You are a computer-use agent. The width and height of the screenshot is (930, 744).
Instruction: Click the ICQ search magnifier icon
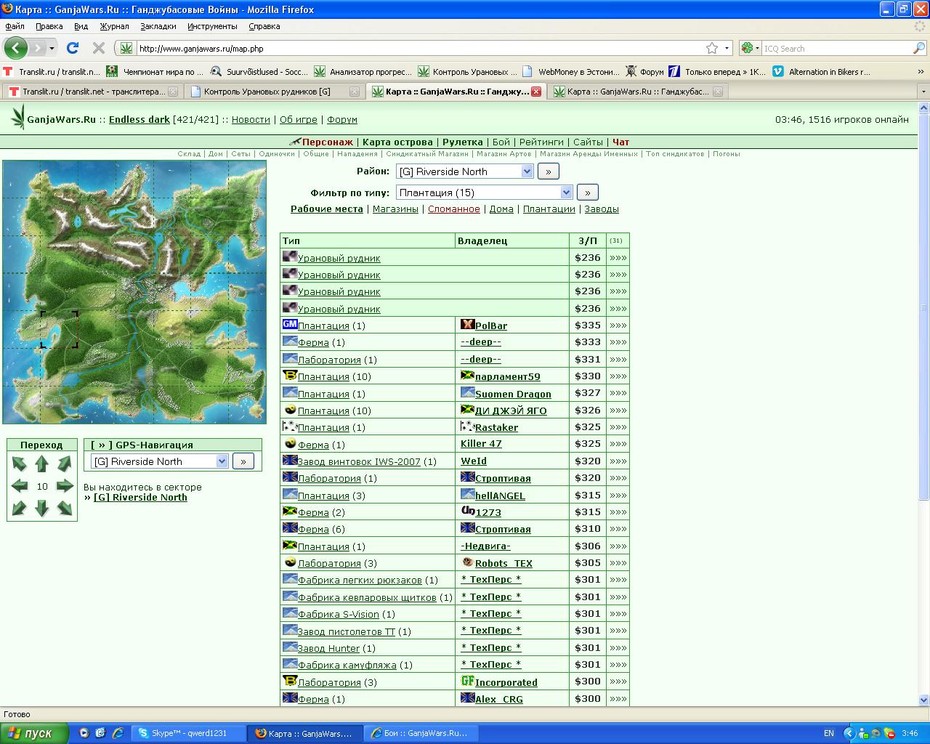coord(918,48)
